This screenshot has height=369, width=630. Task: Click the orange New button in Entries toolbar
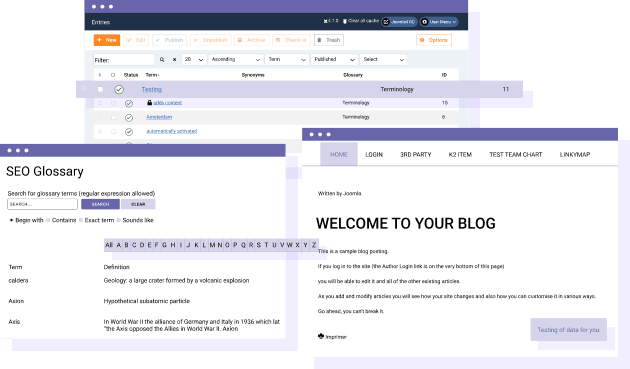pyautogui.click(x=107, y=40)
